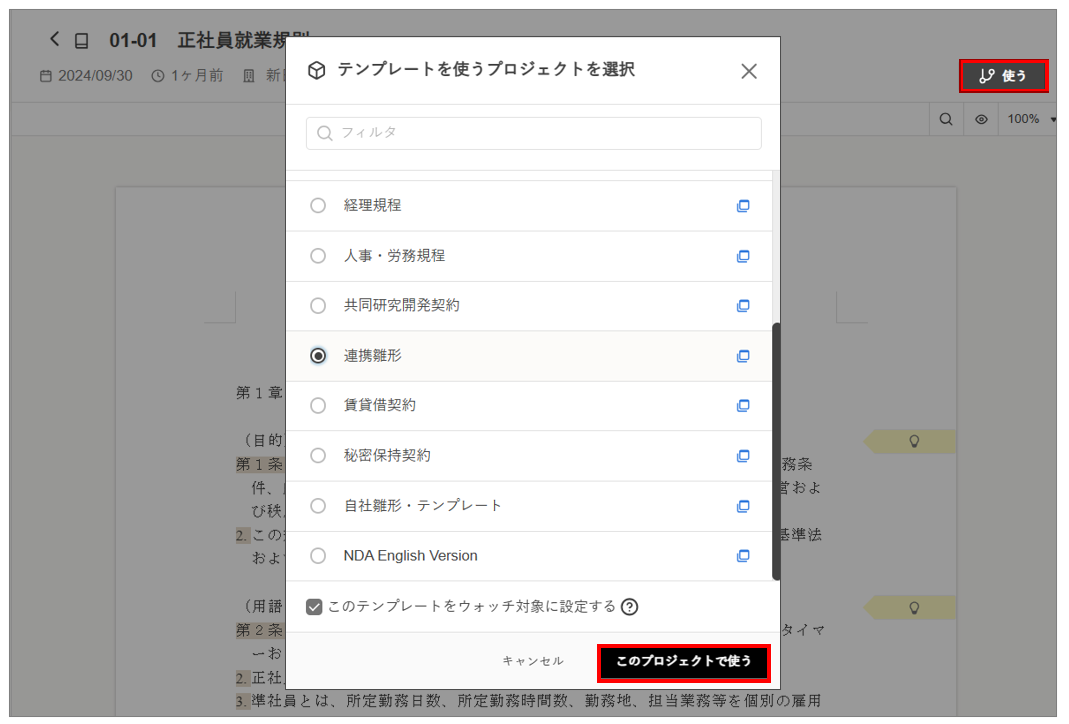Click the help question mark icon
This screenshot has width=1069, height=724.
click(629, 607)
